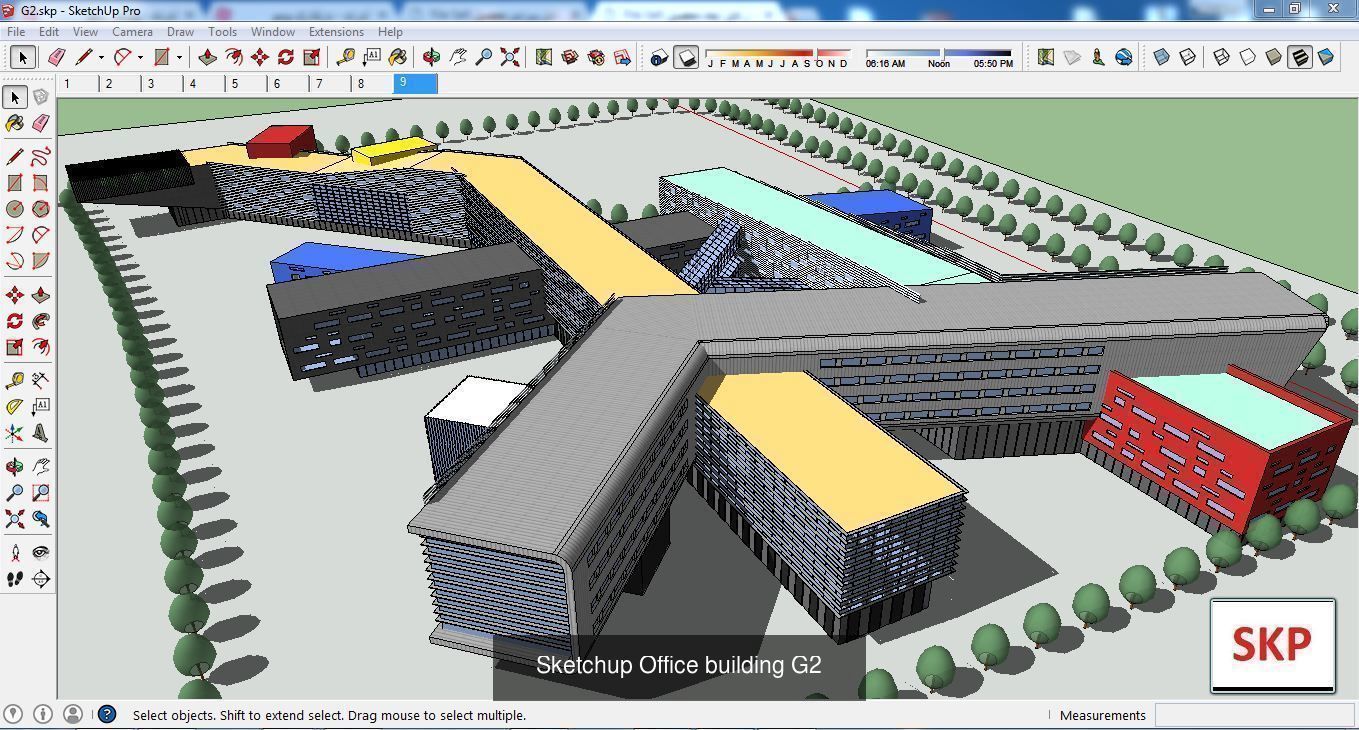Expand the Rectangle shape dropdown arrow
Image resolution: width=1359 pixels, height=730 pixels.
coord(179,58)
